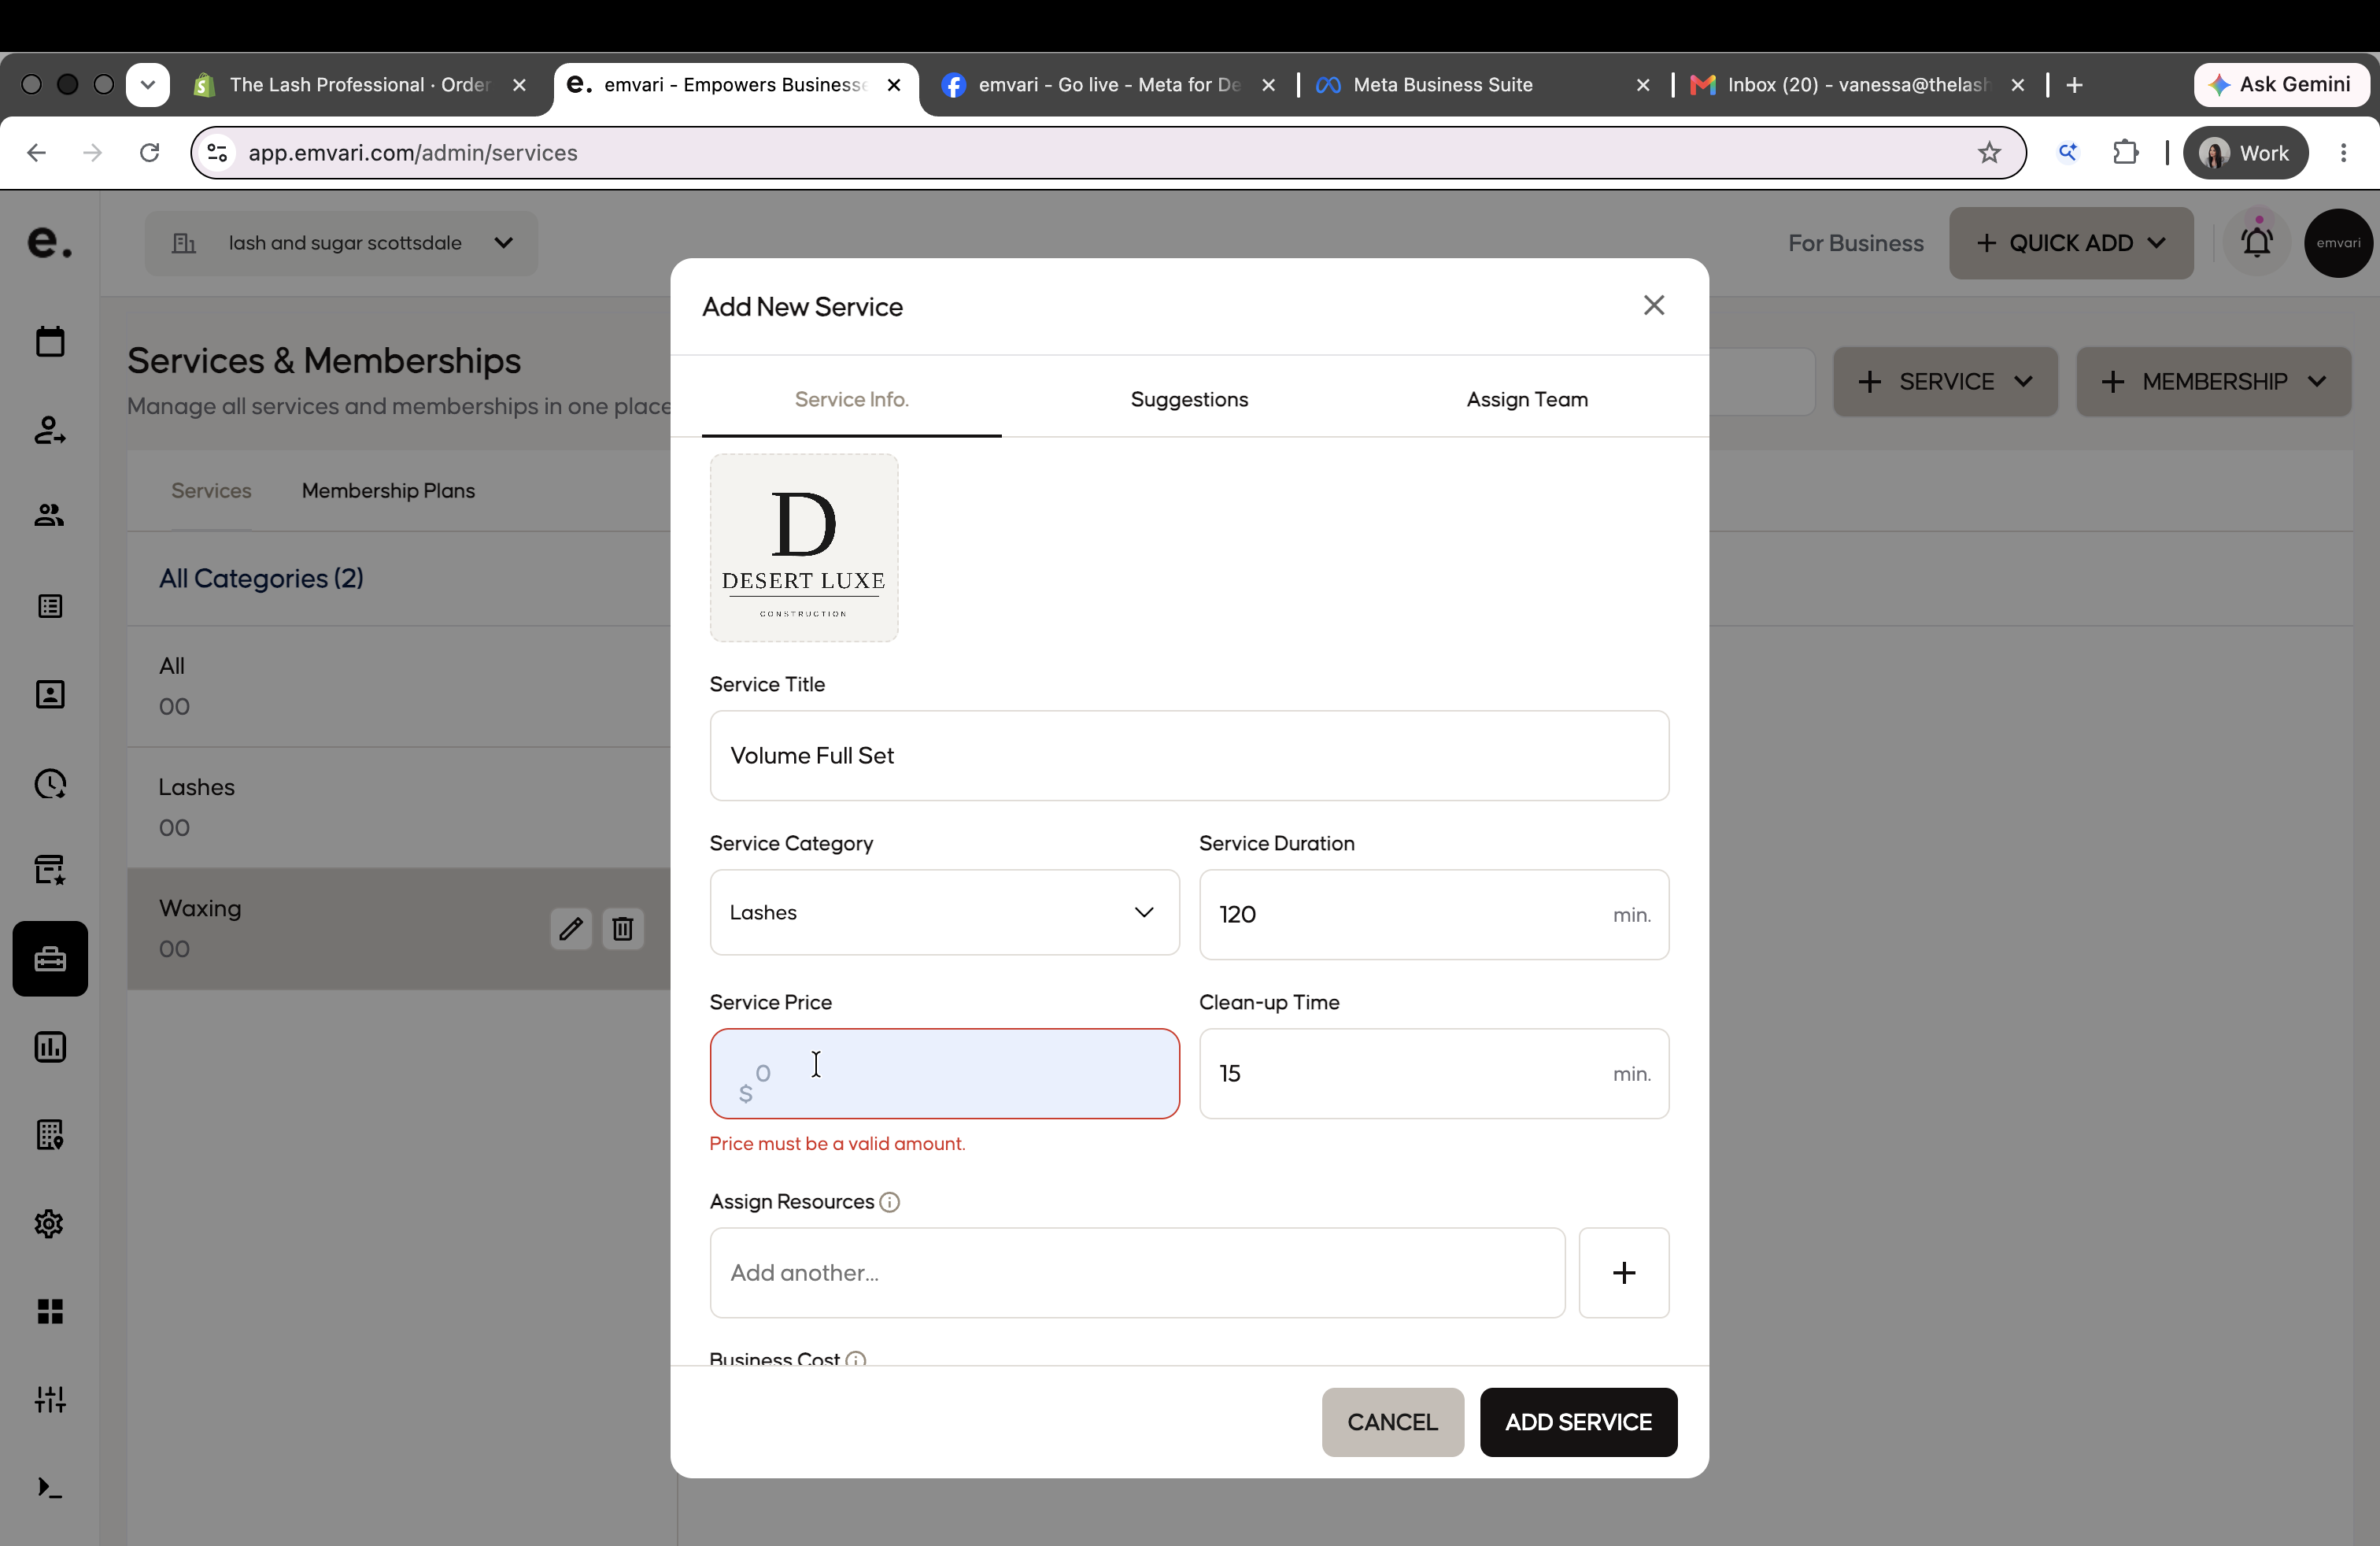Open the Service Category Lashes dropdown

(944, 912)
